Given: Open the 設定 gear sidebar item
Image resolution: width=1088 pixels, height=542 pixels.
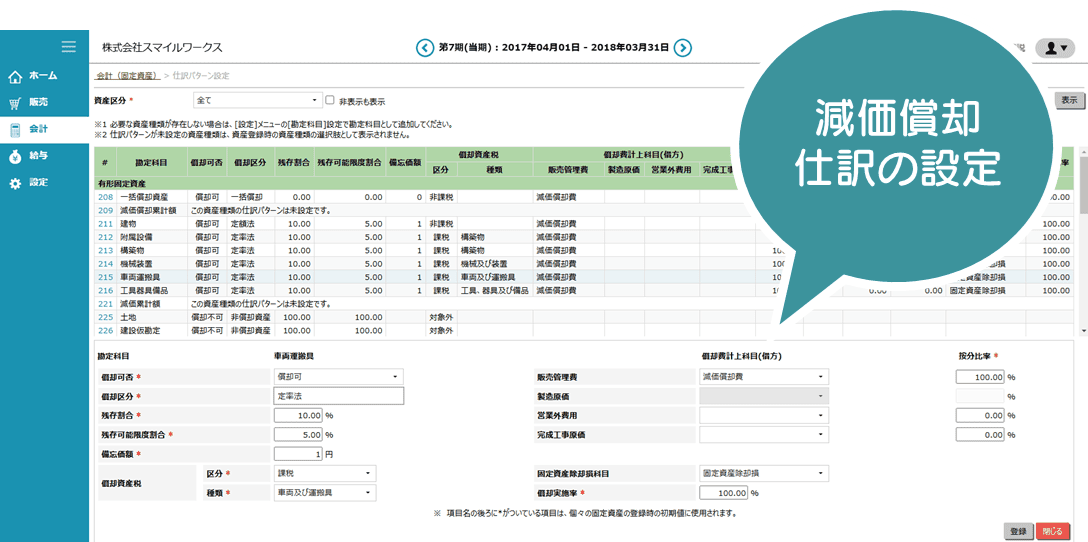Looking at the screenshot, I should coord(44,183).
